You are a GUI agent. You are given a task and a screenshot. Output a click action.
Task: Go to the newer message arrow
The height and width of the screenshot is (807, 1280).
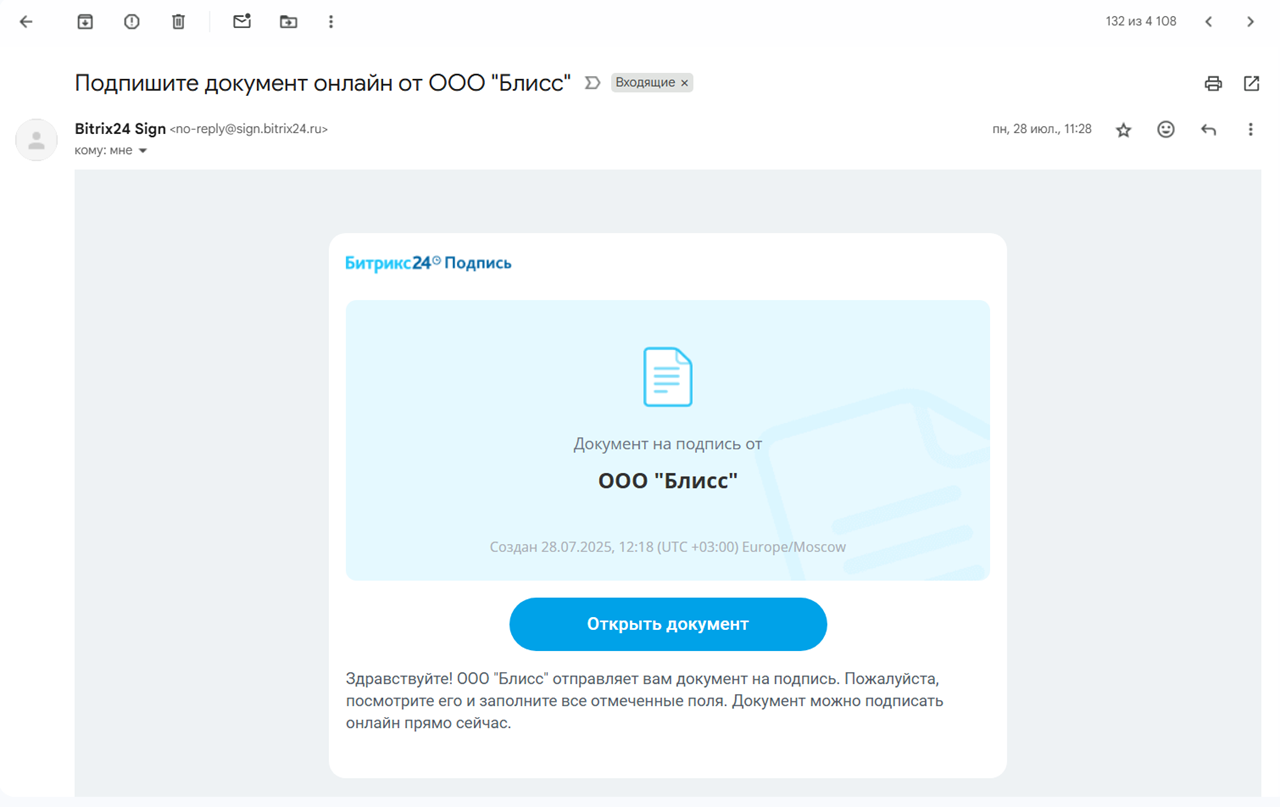tap(1209, 22)
